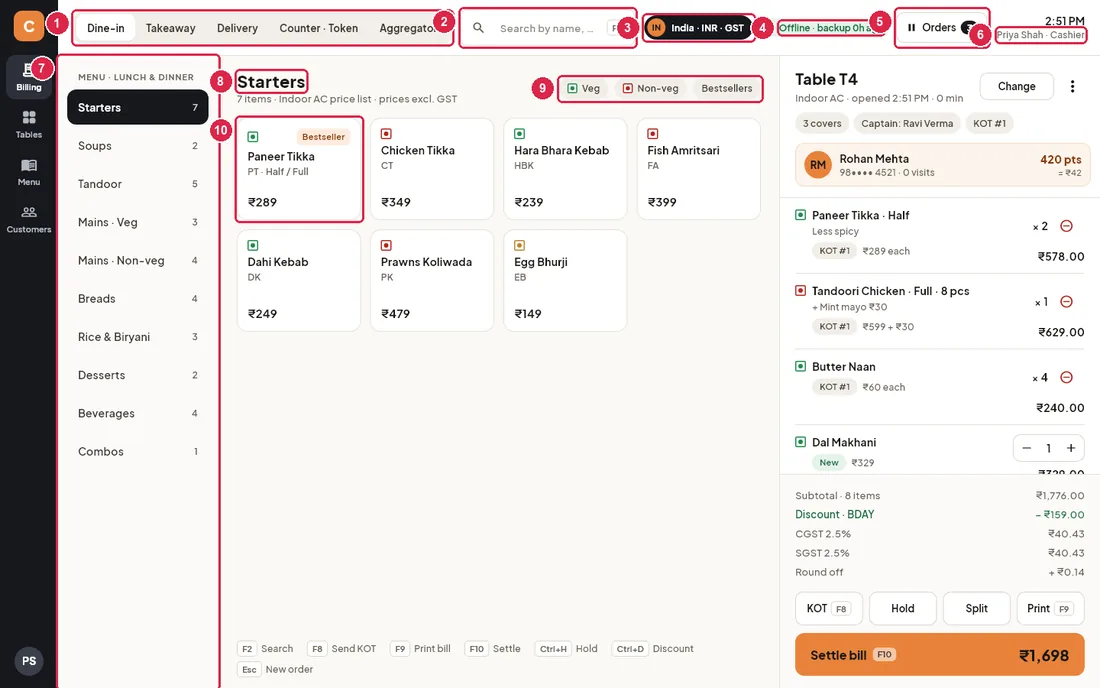The width and height of the screenshot is (1100, 688).
Task: Toggle the Veg filter
Action: (x=584, y=88)
